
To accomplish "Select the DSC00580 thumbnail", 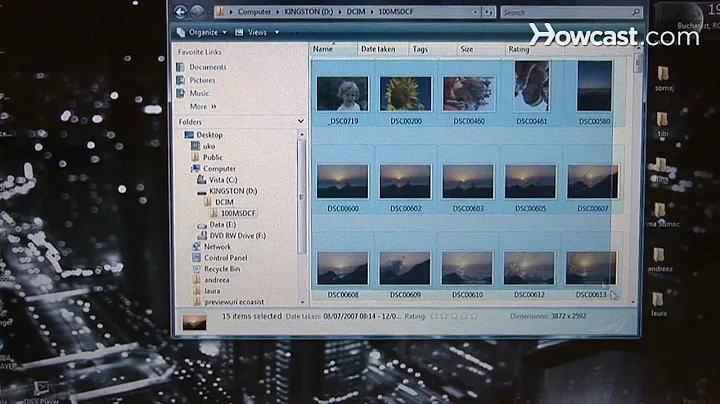I will coord(594,86).
